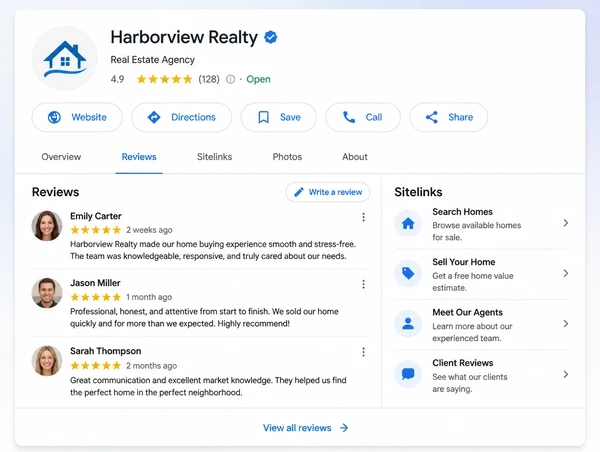Screen dimensions: 600x452
Task: Click the chat bubble icon for Client Reviews
Action: tap(408, 374)
